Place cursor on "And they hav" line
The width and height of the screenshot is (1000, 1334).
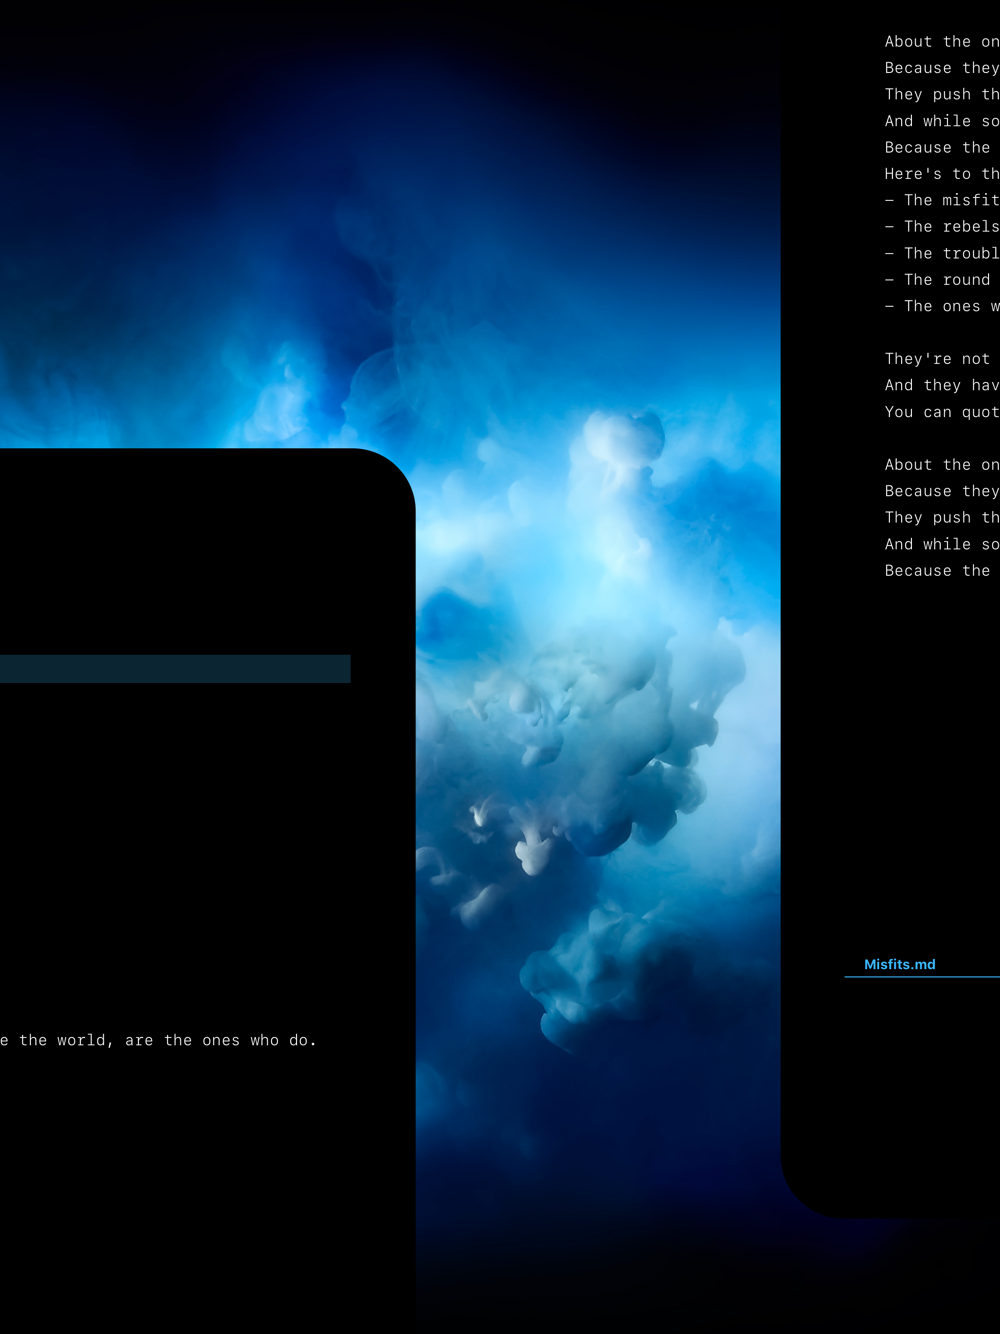click(x=941, y=385)
